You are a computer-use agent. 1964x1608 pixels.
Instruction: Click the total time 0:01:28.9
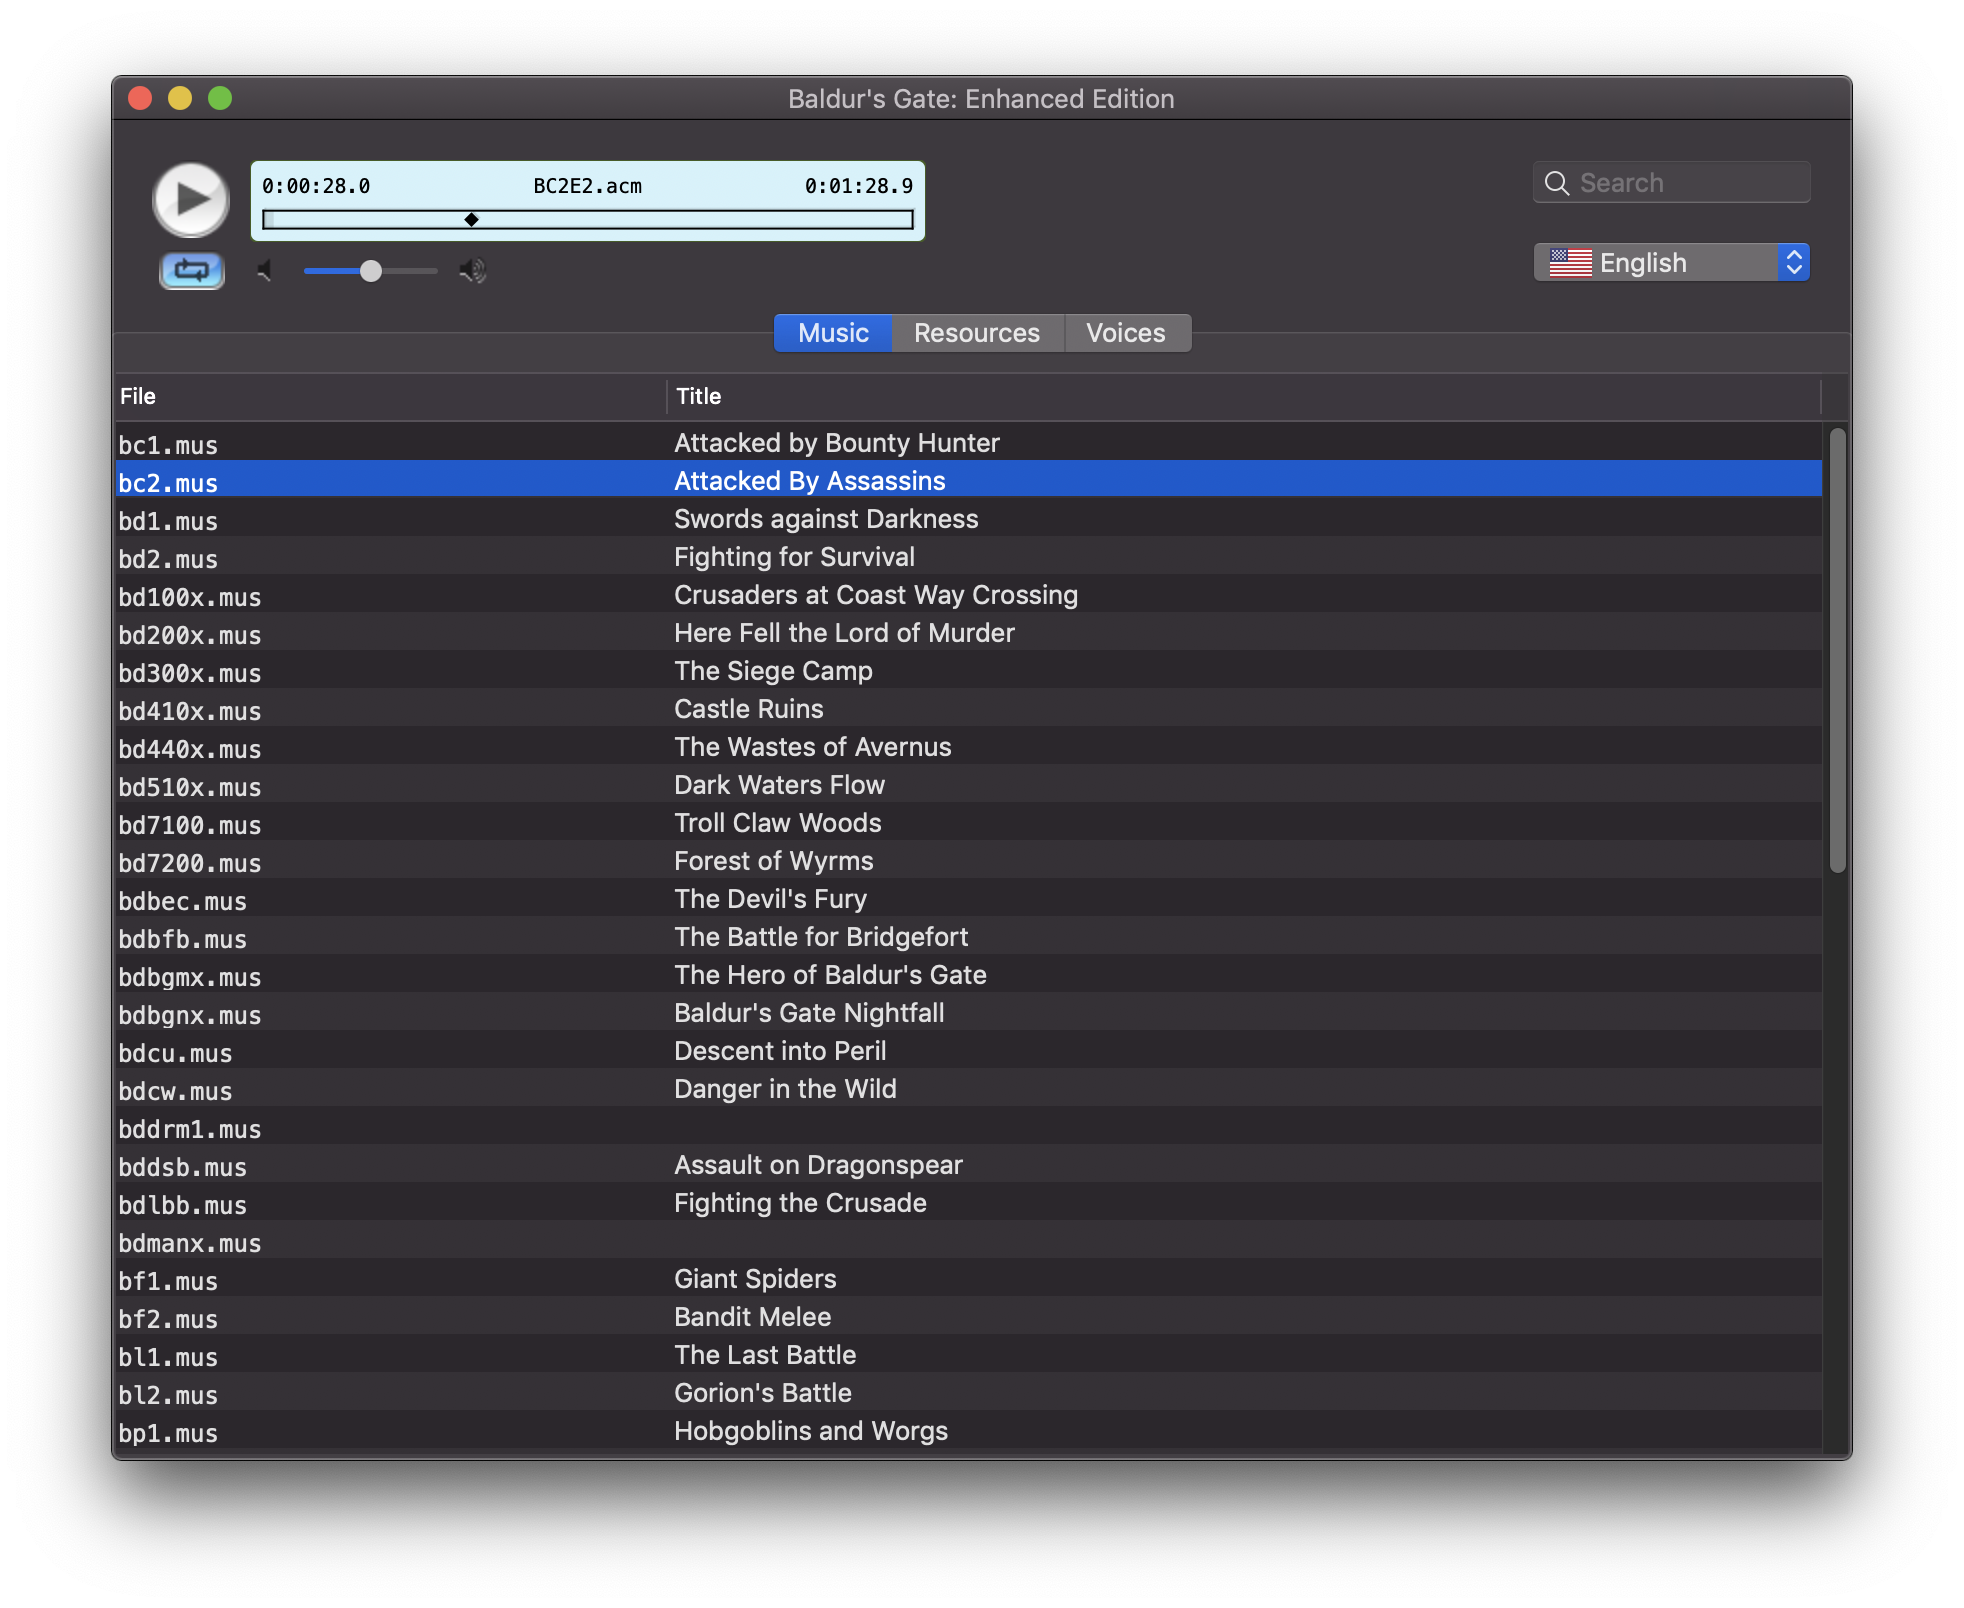[x=859, y=186]
